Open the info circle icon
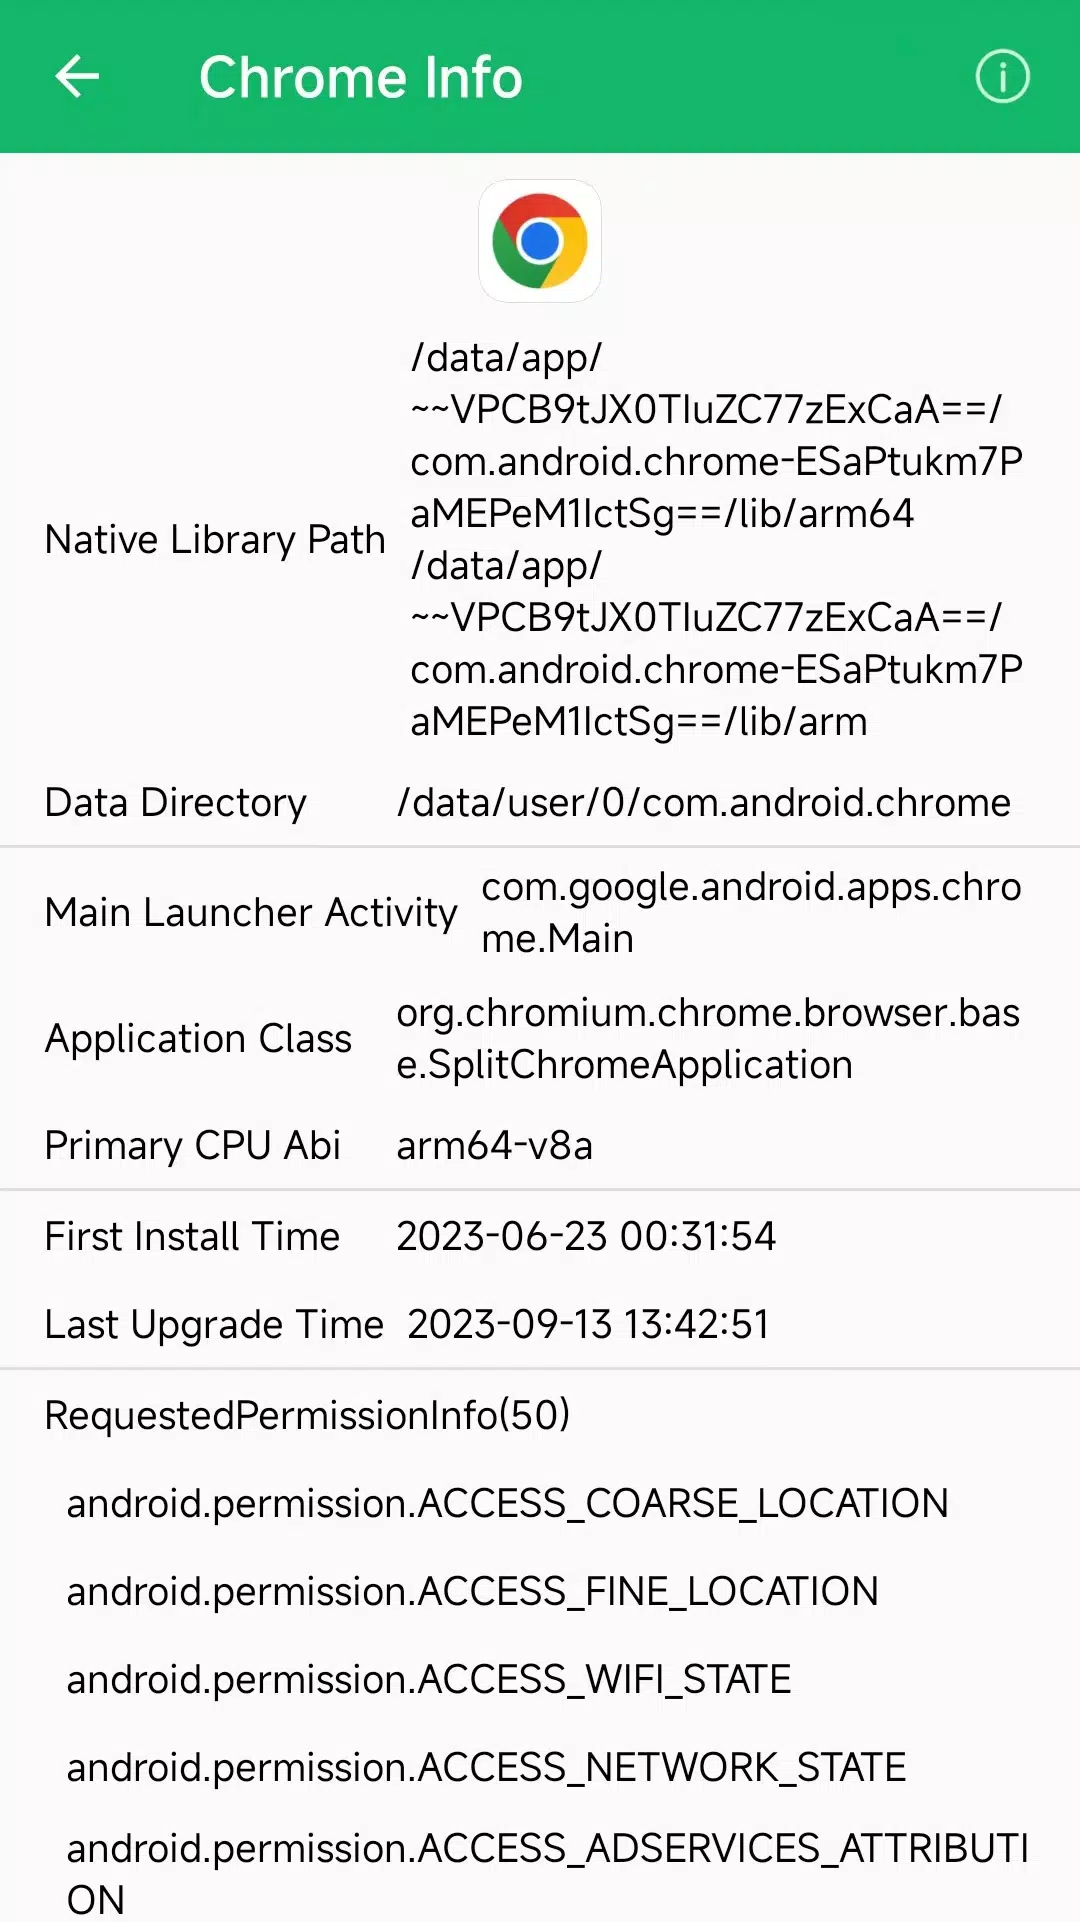Image resolution: width=1080 pixels, height=1922 pixels. (1002, 77)
